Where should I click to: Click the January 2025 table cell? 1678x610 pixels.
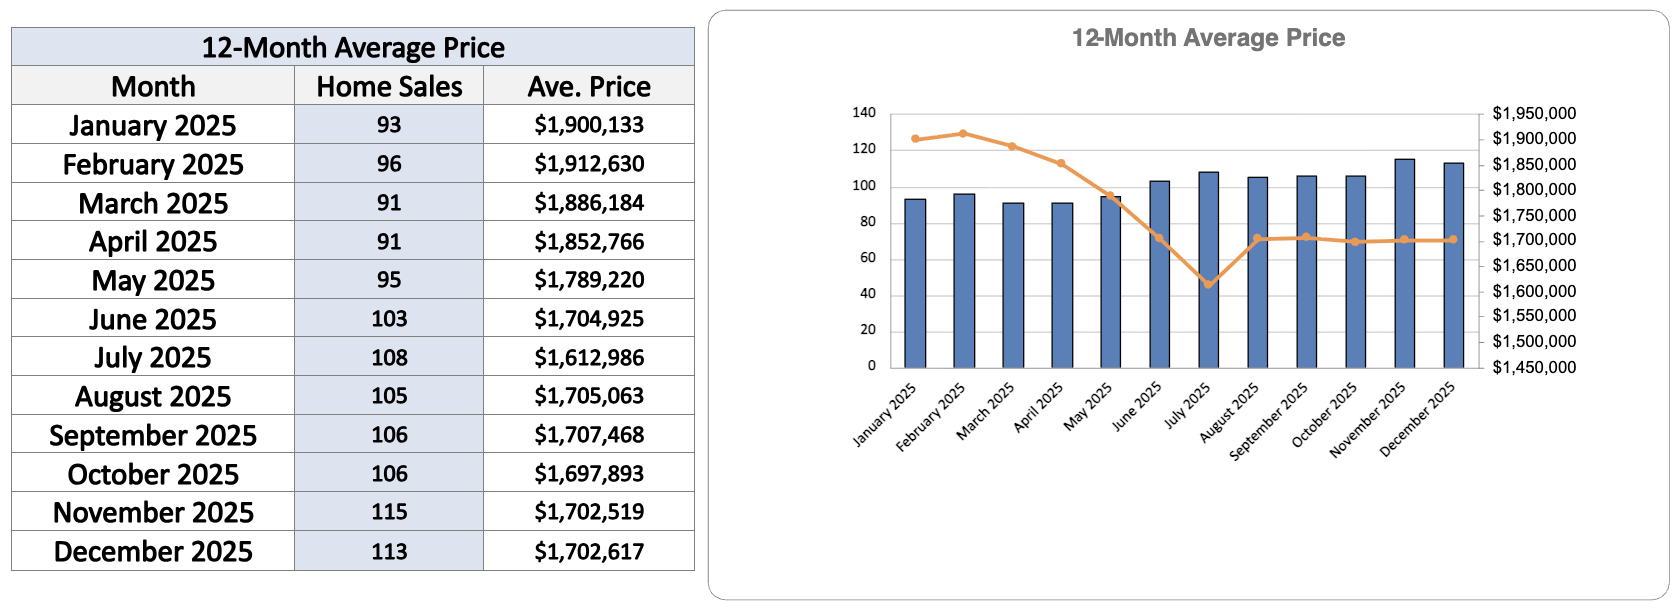click(x=153, y=126)
